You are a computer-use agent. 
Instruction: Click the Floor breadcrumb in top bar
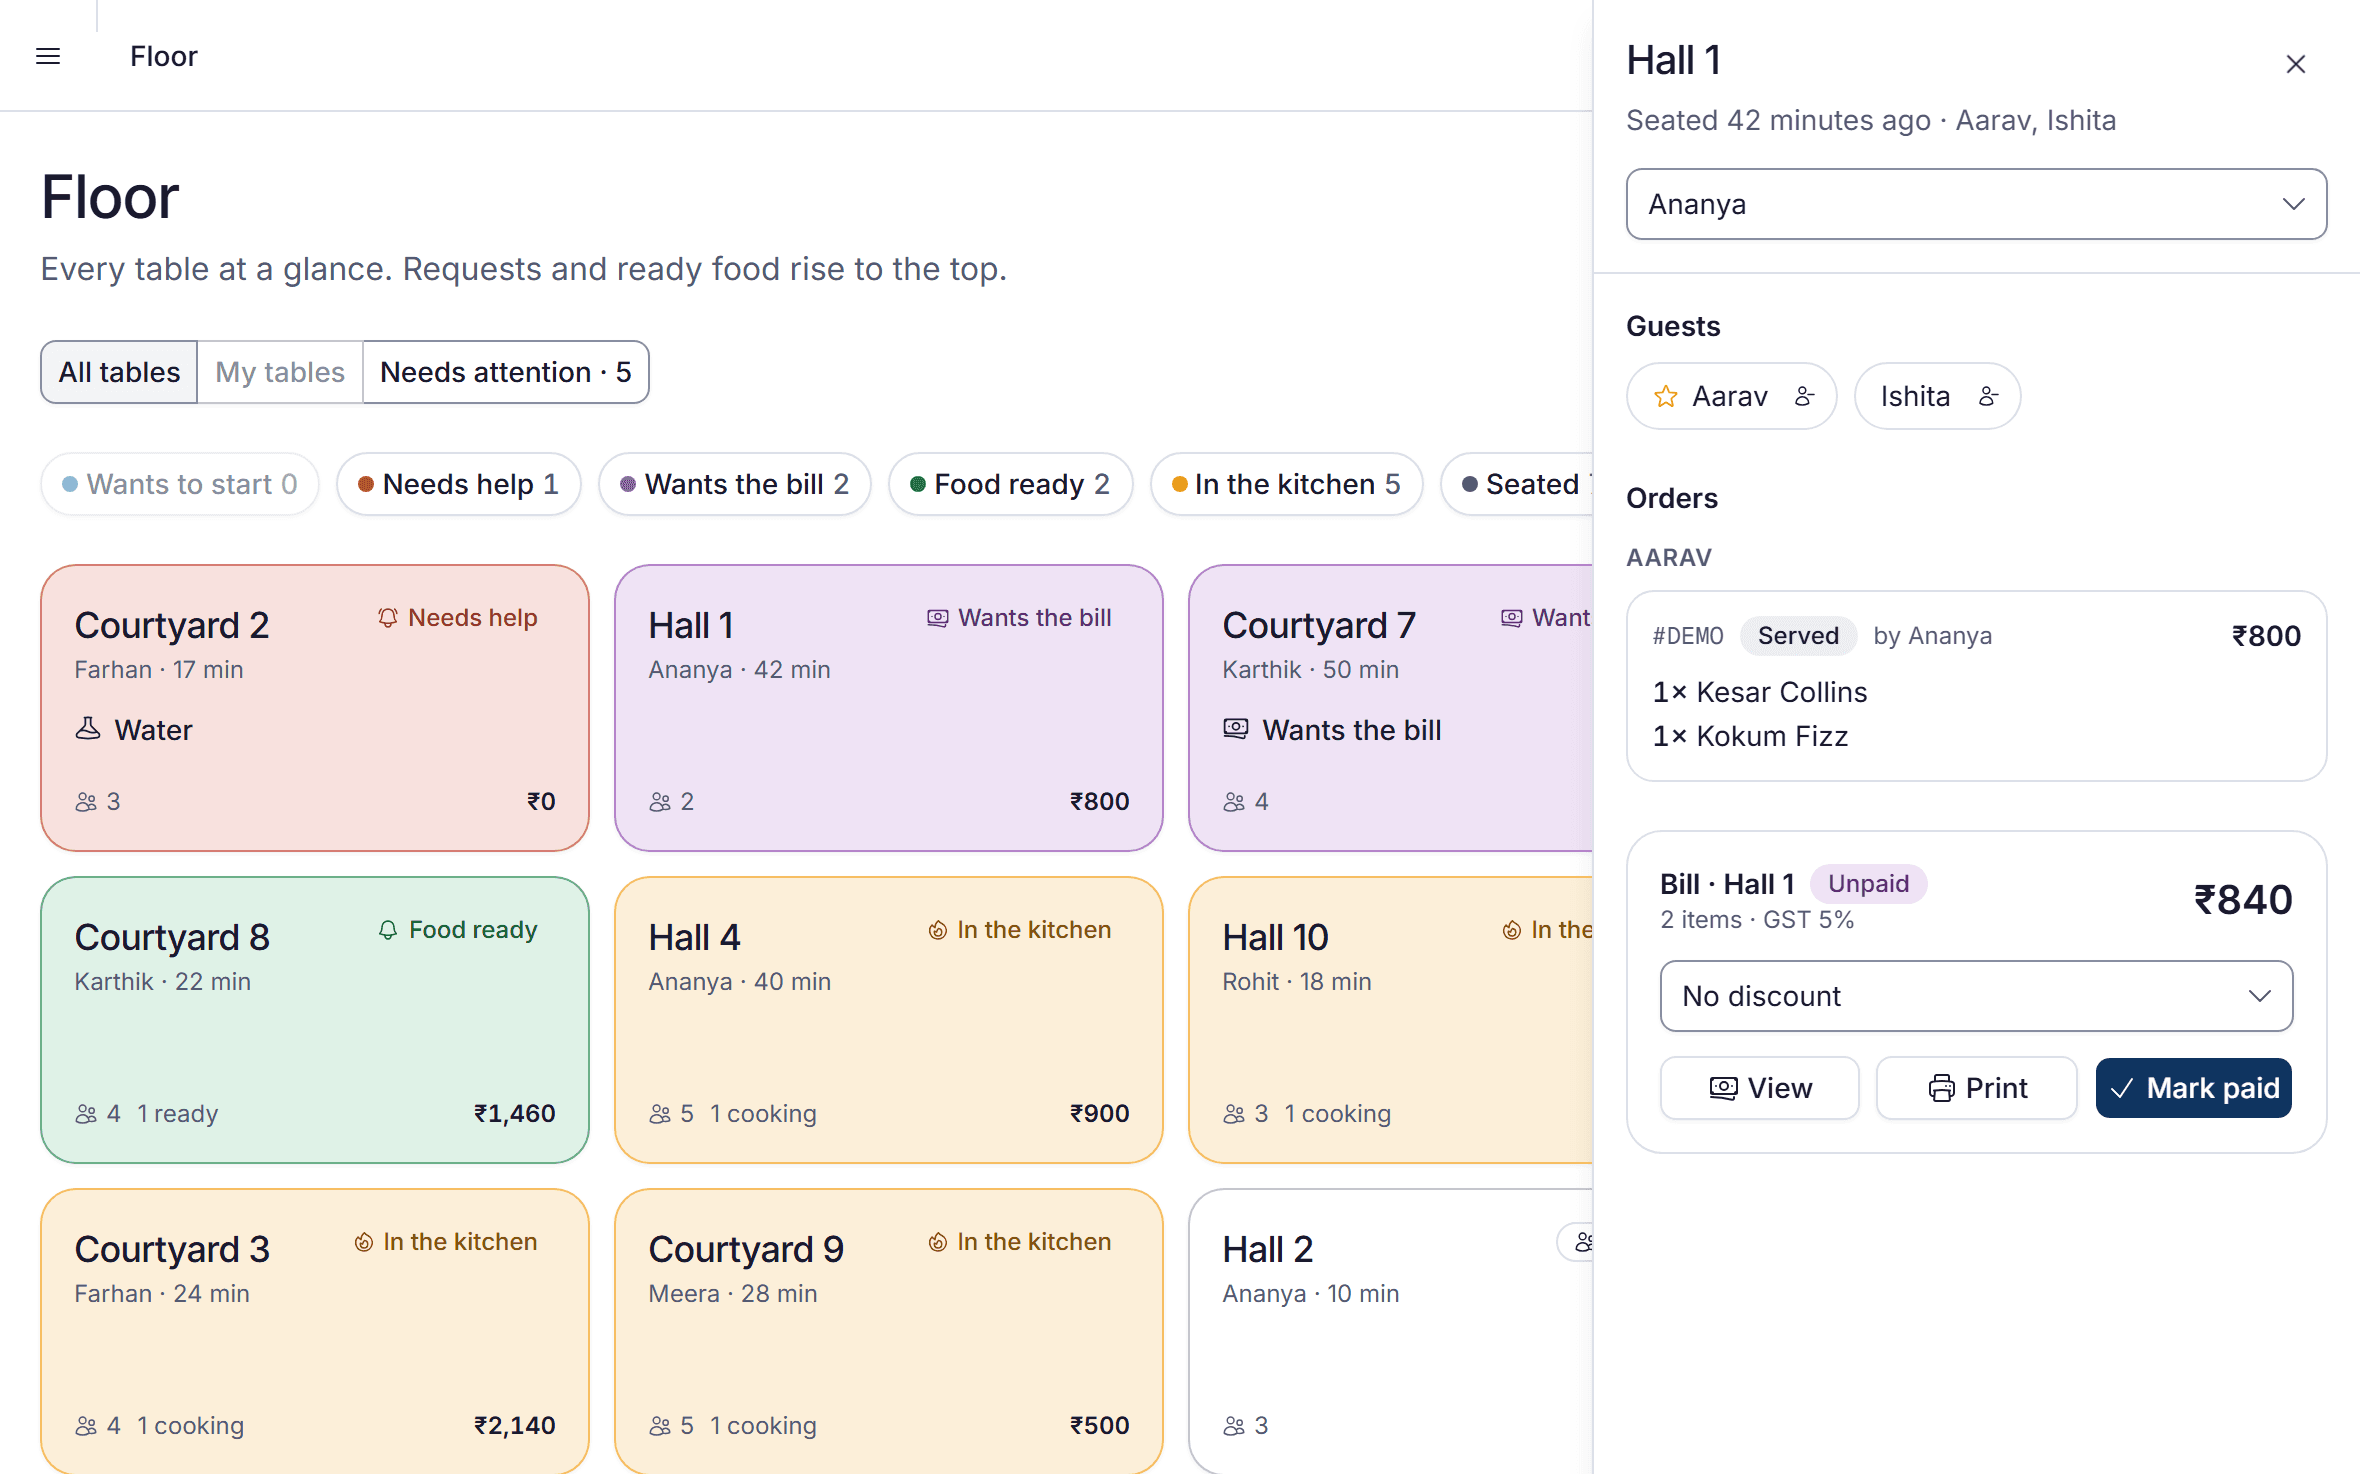pyautogui.click(x=164, y=56)
